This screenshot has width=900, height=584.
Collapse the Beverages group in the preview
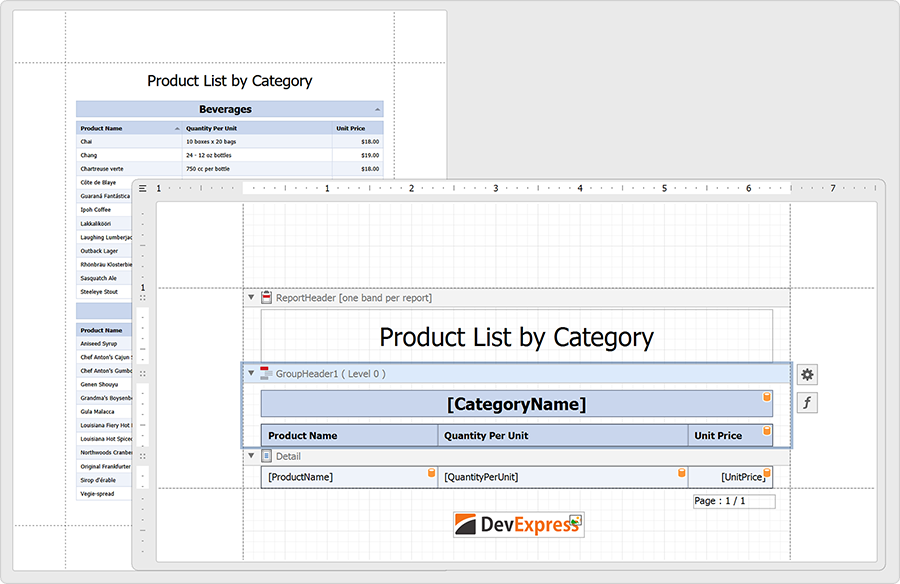tap(377, 109)
